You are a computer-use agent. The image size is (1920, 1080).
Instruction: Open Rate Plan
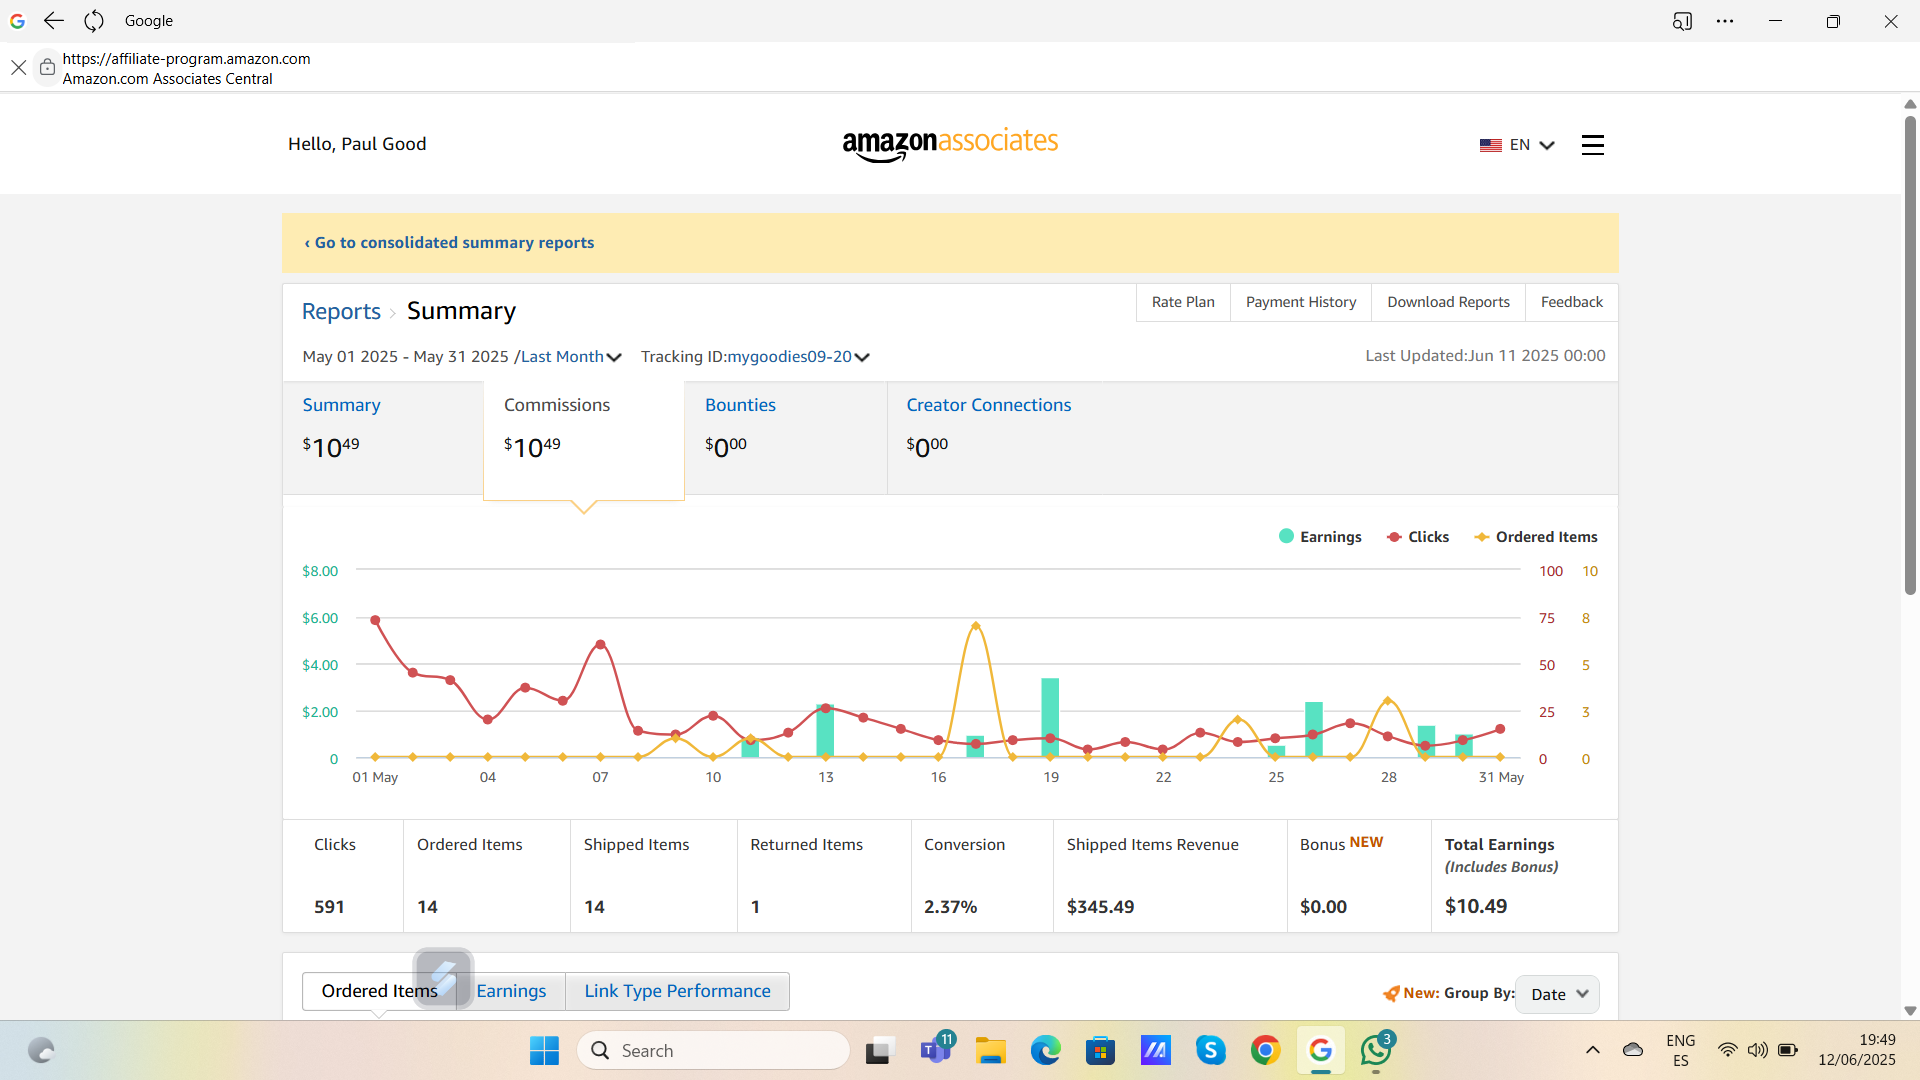pyautogui.click(x=1183, y=302)
